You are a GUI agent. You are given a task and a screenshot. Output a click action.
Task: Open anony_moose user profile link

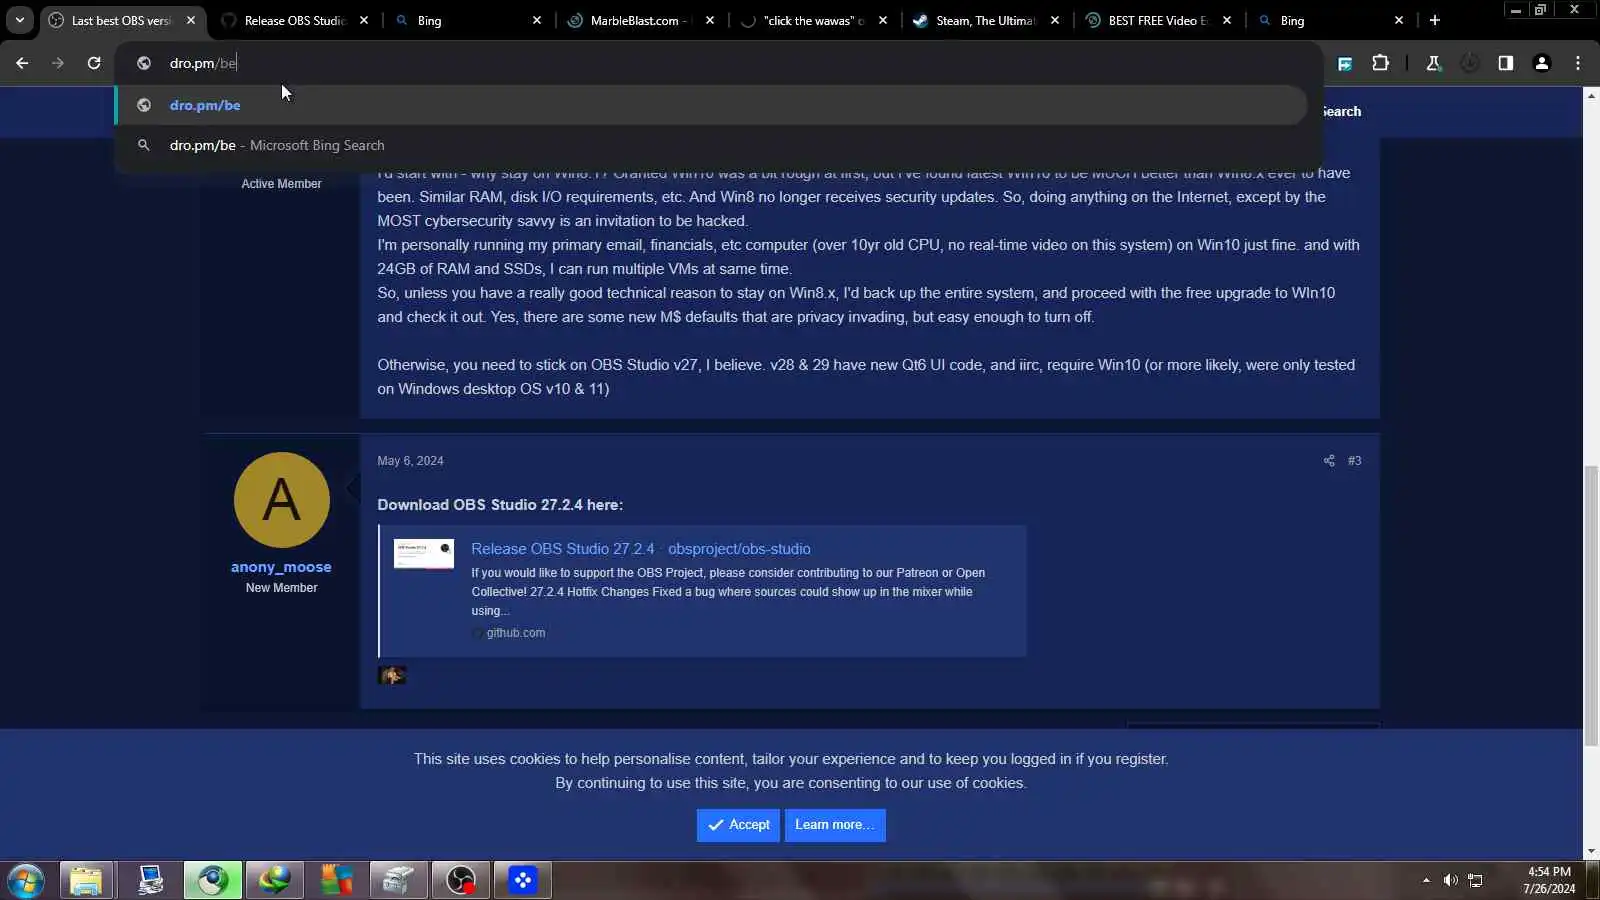point(281,567)
